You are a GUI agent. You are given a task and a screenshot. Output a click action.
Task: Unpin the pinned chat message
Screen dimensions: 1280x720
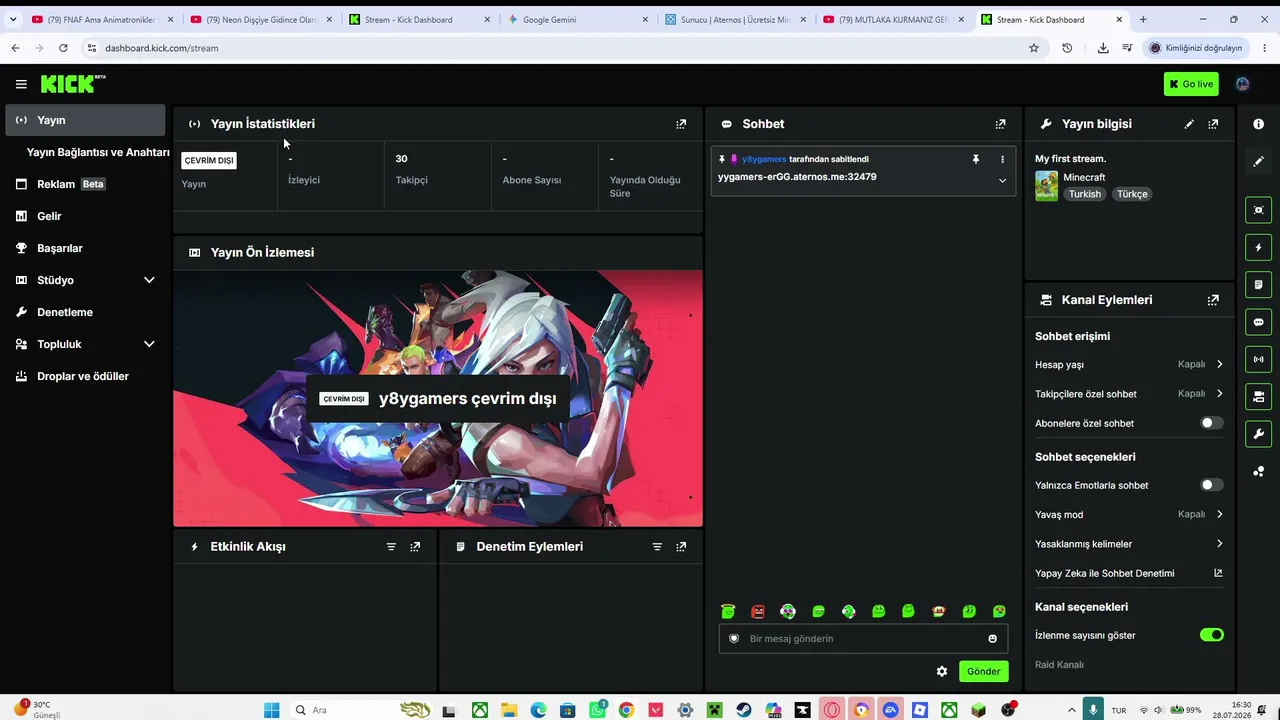point(976,159)
